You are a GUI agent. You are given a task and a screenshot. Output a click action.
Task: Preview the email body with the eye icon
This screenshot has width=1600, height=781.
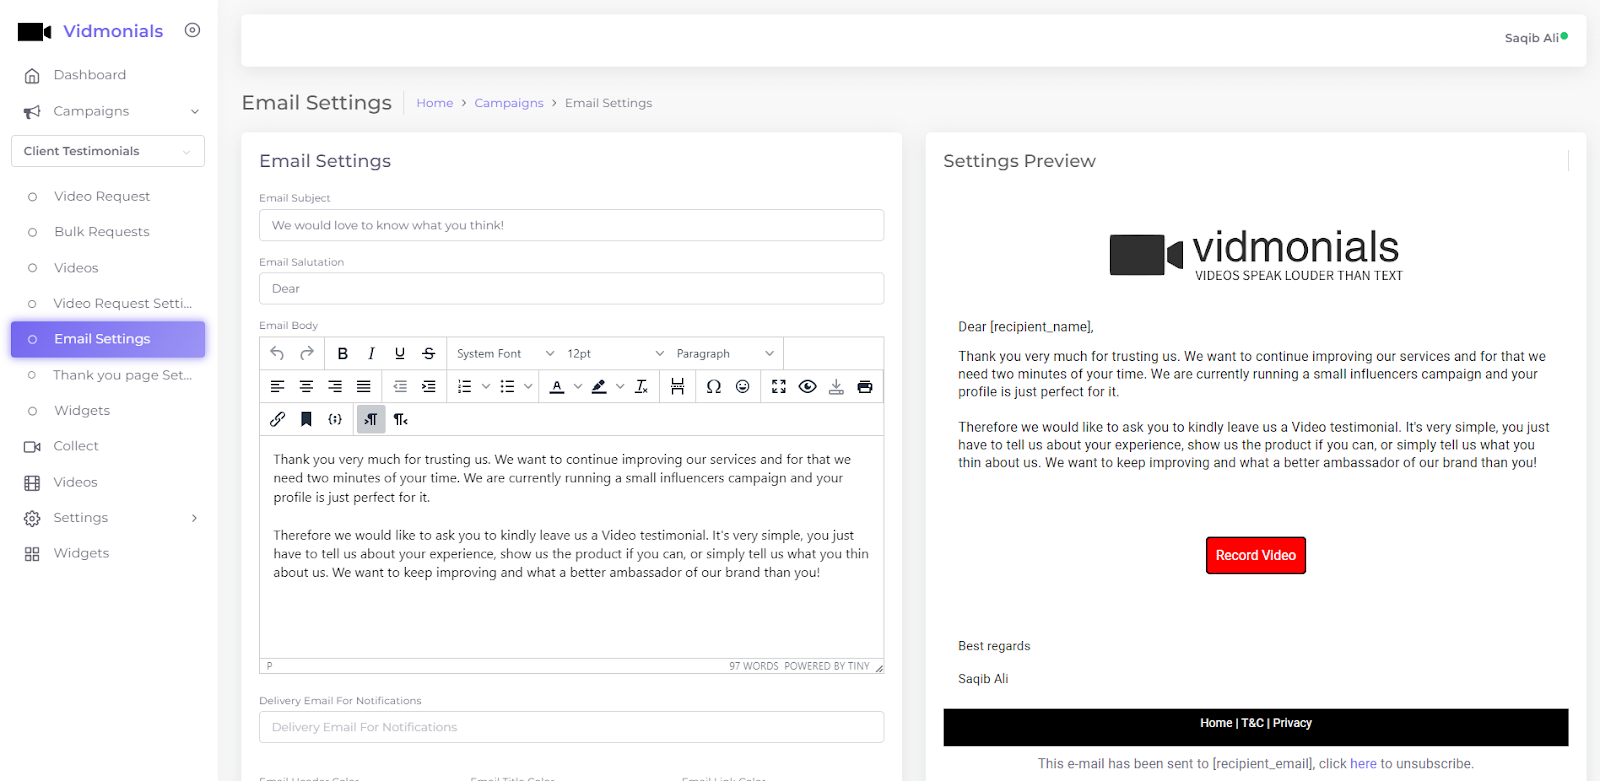808,387
